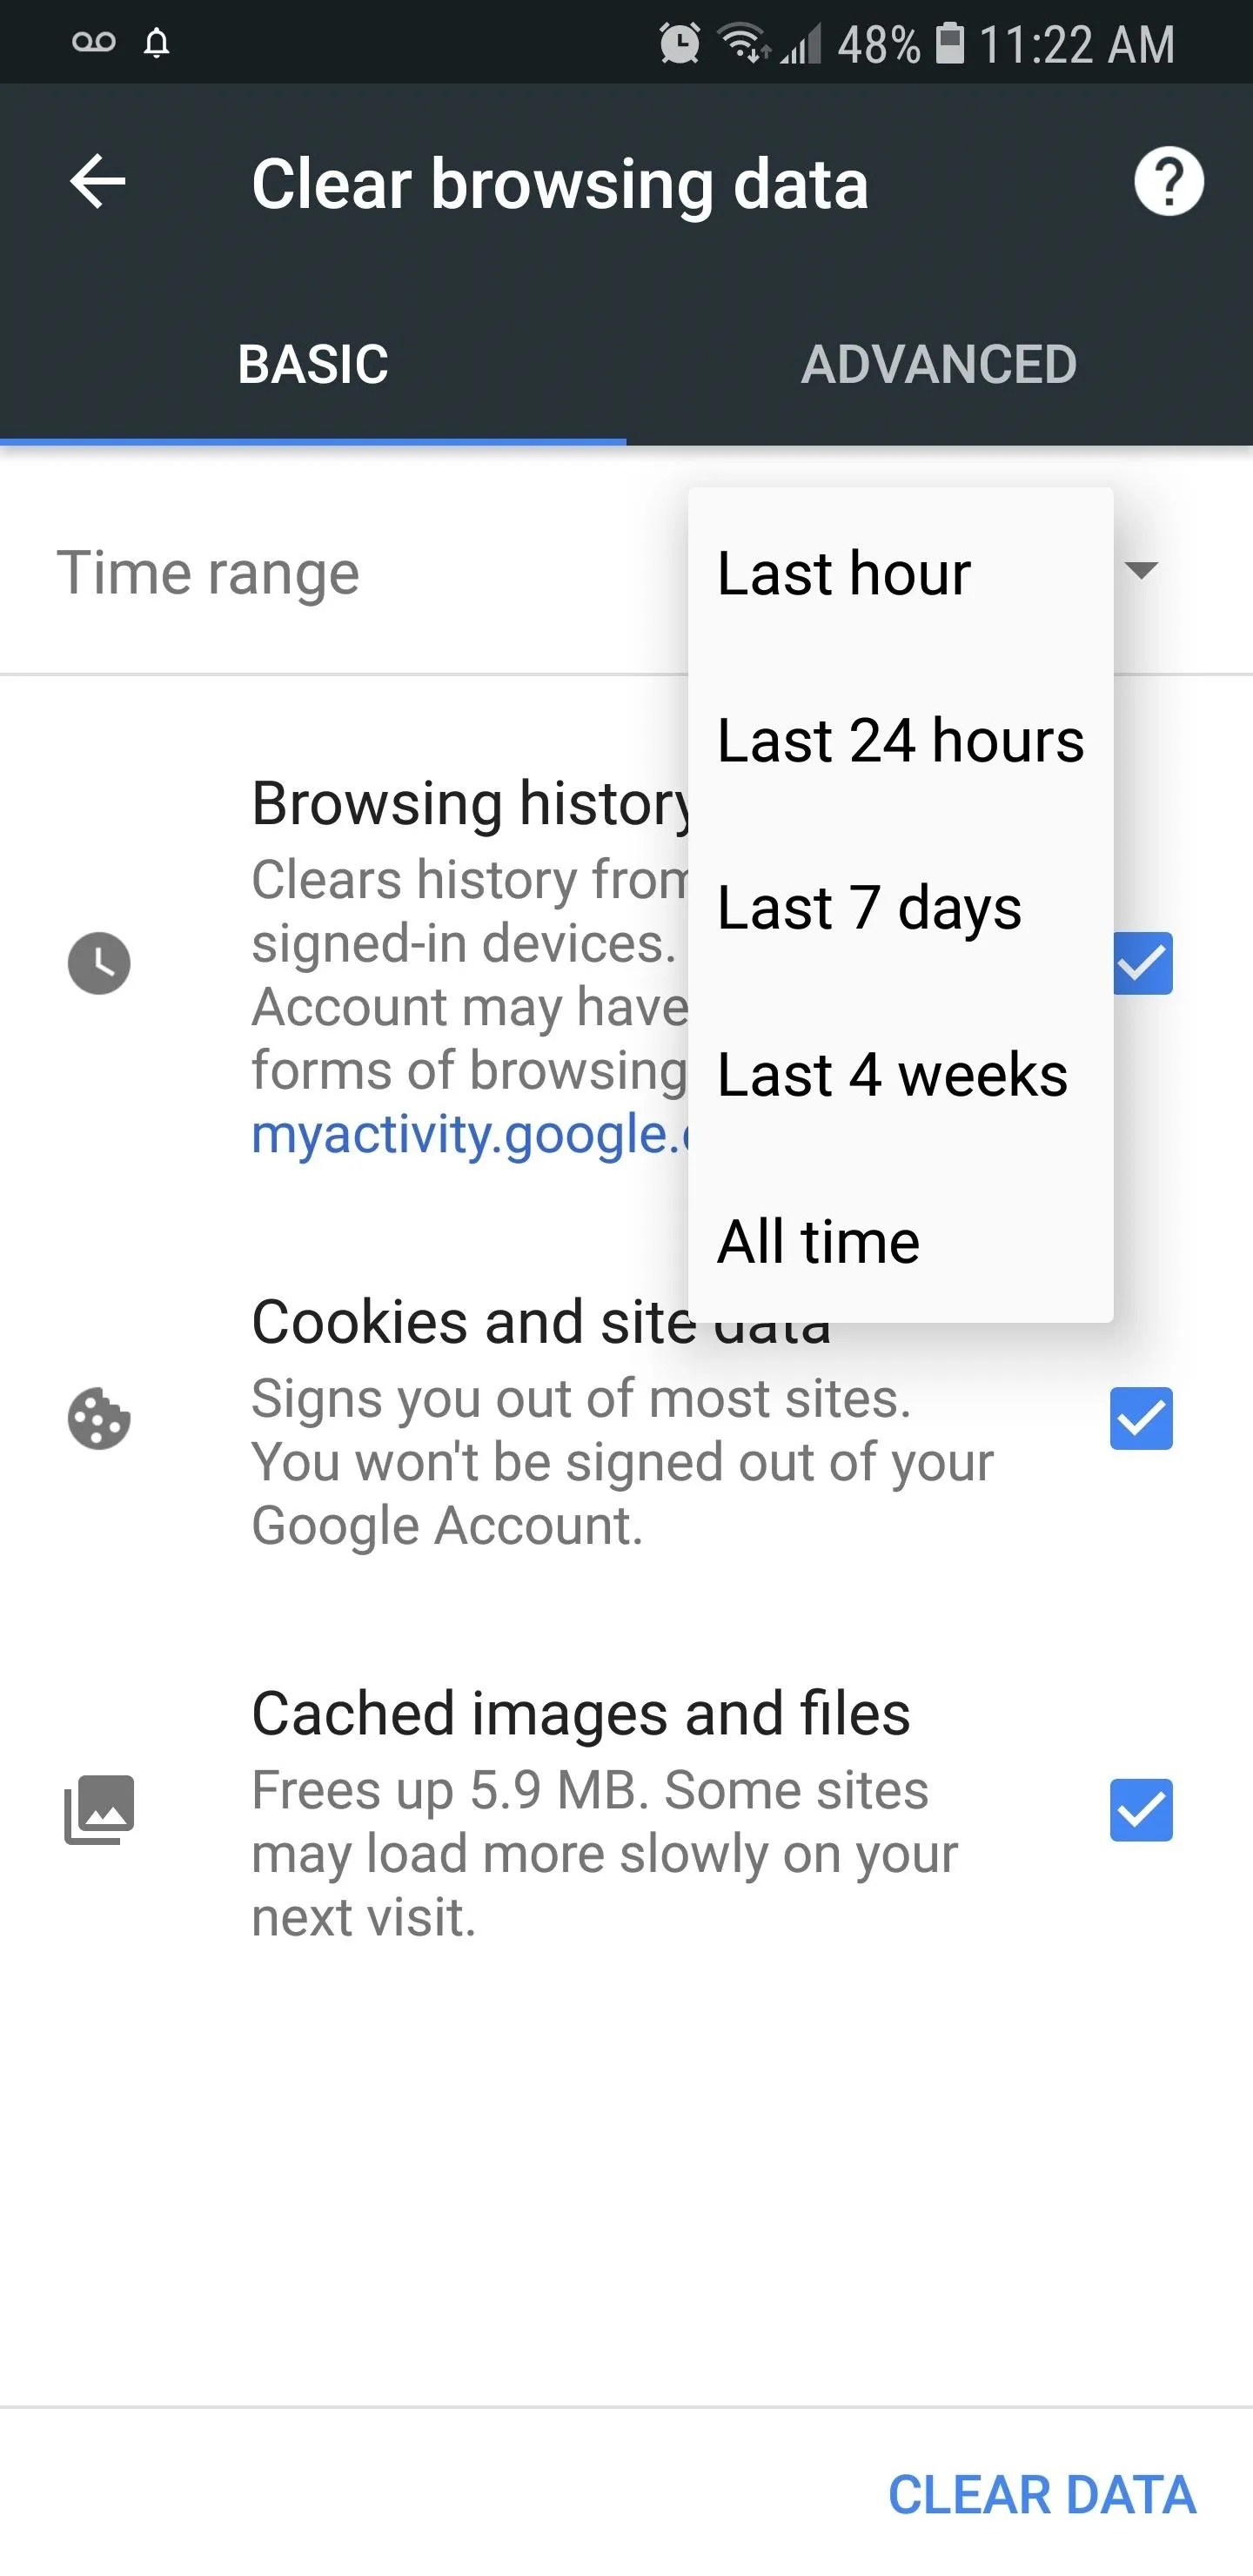Switch to the ADVANCED tab

click(x=939, y=364)
